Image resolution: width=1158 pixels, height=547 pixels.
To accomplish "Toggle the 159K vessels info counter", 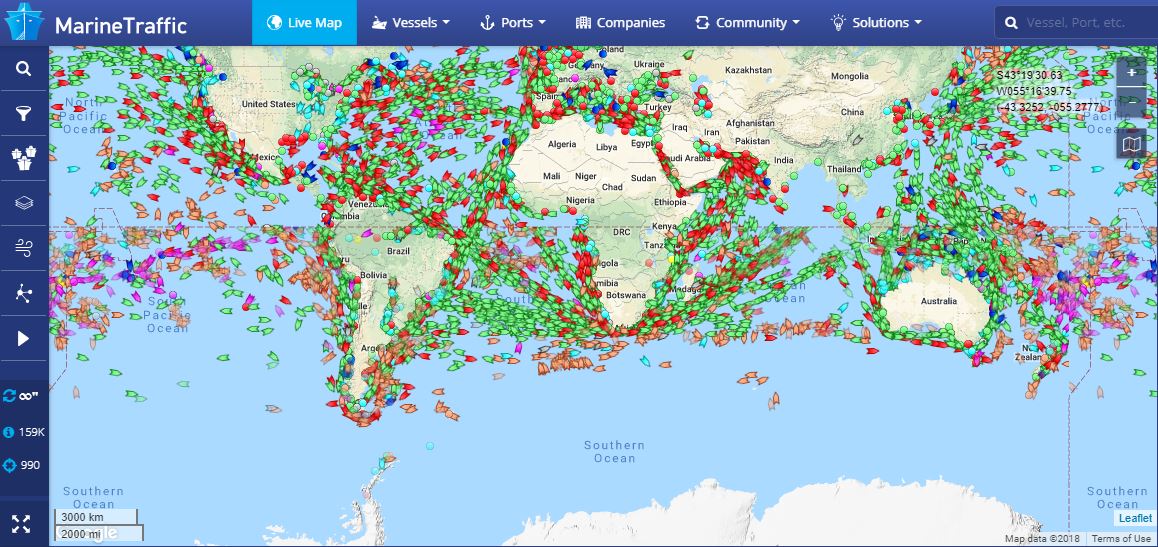I will [23, 432].
